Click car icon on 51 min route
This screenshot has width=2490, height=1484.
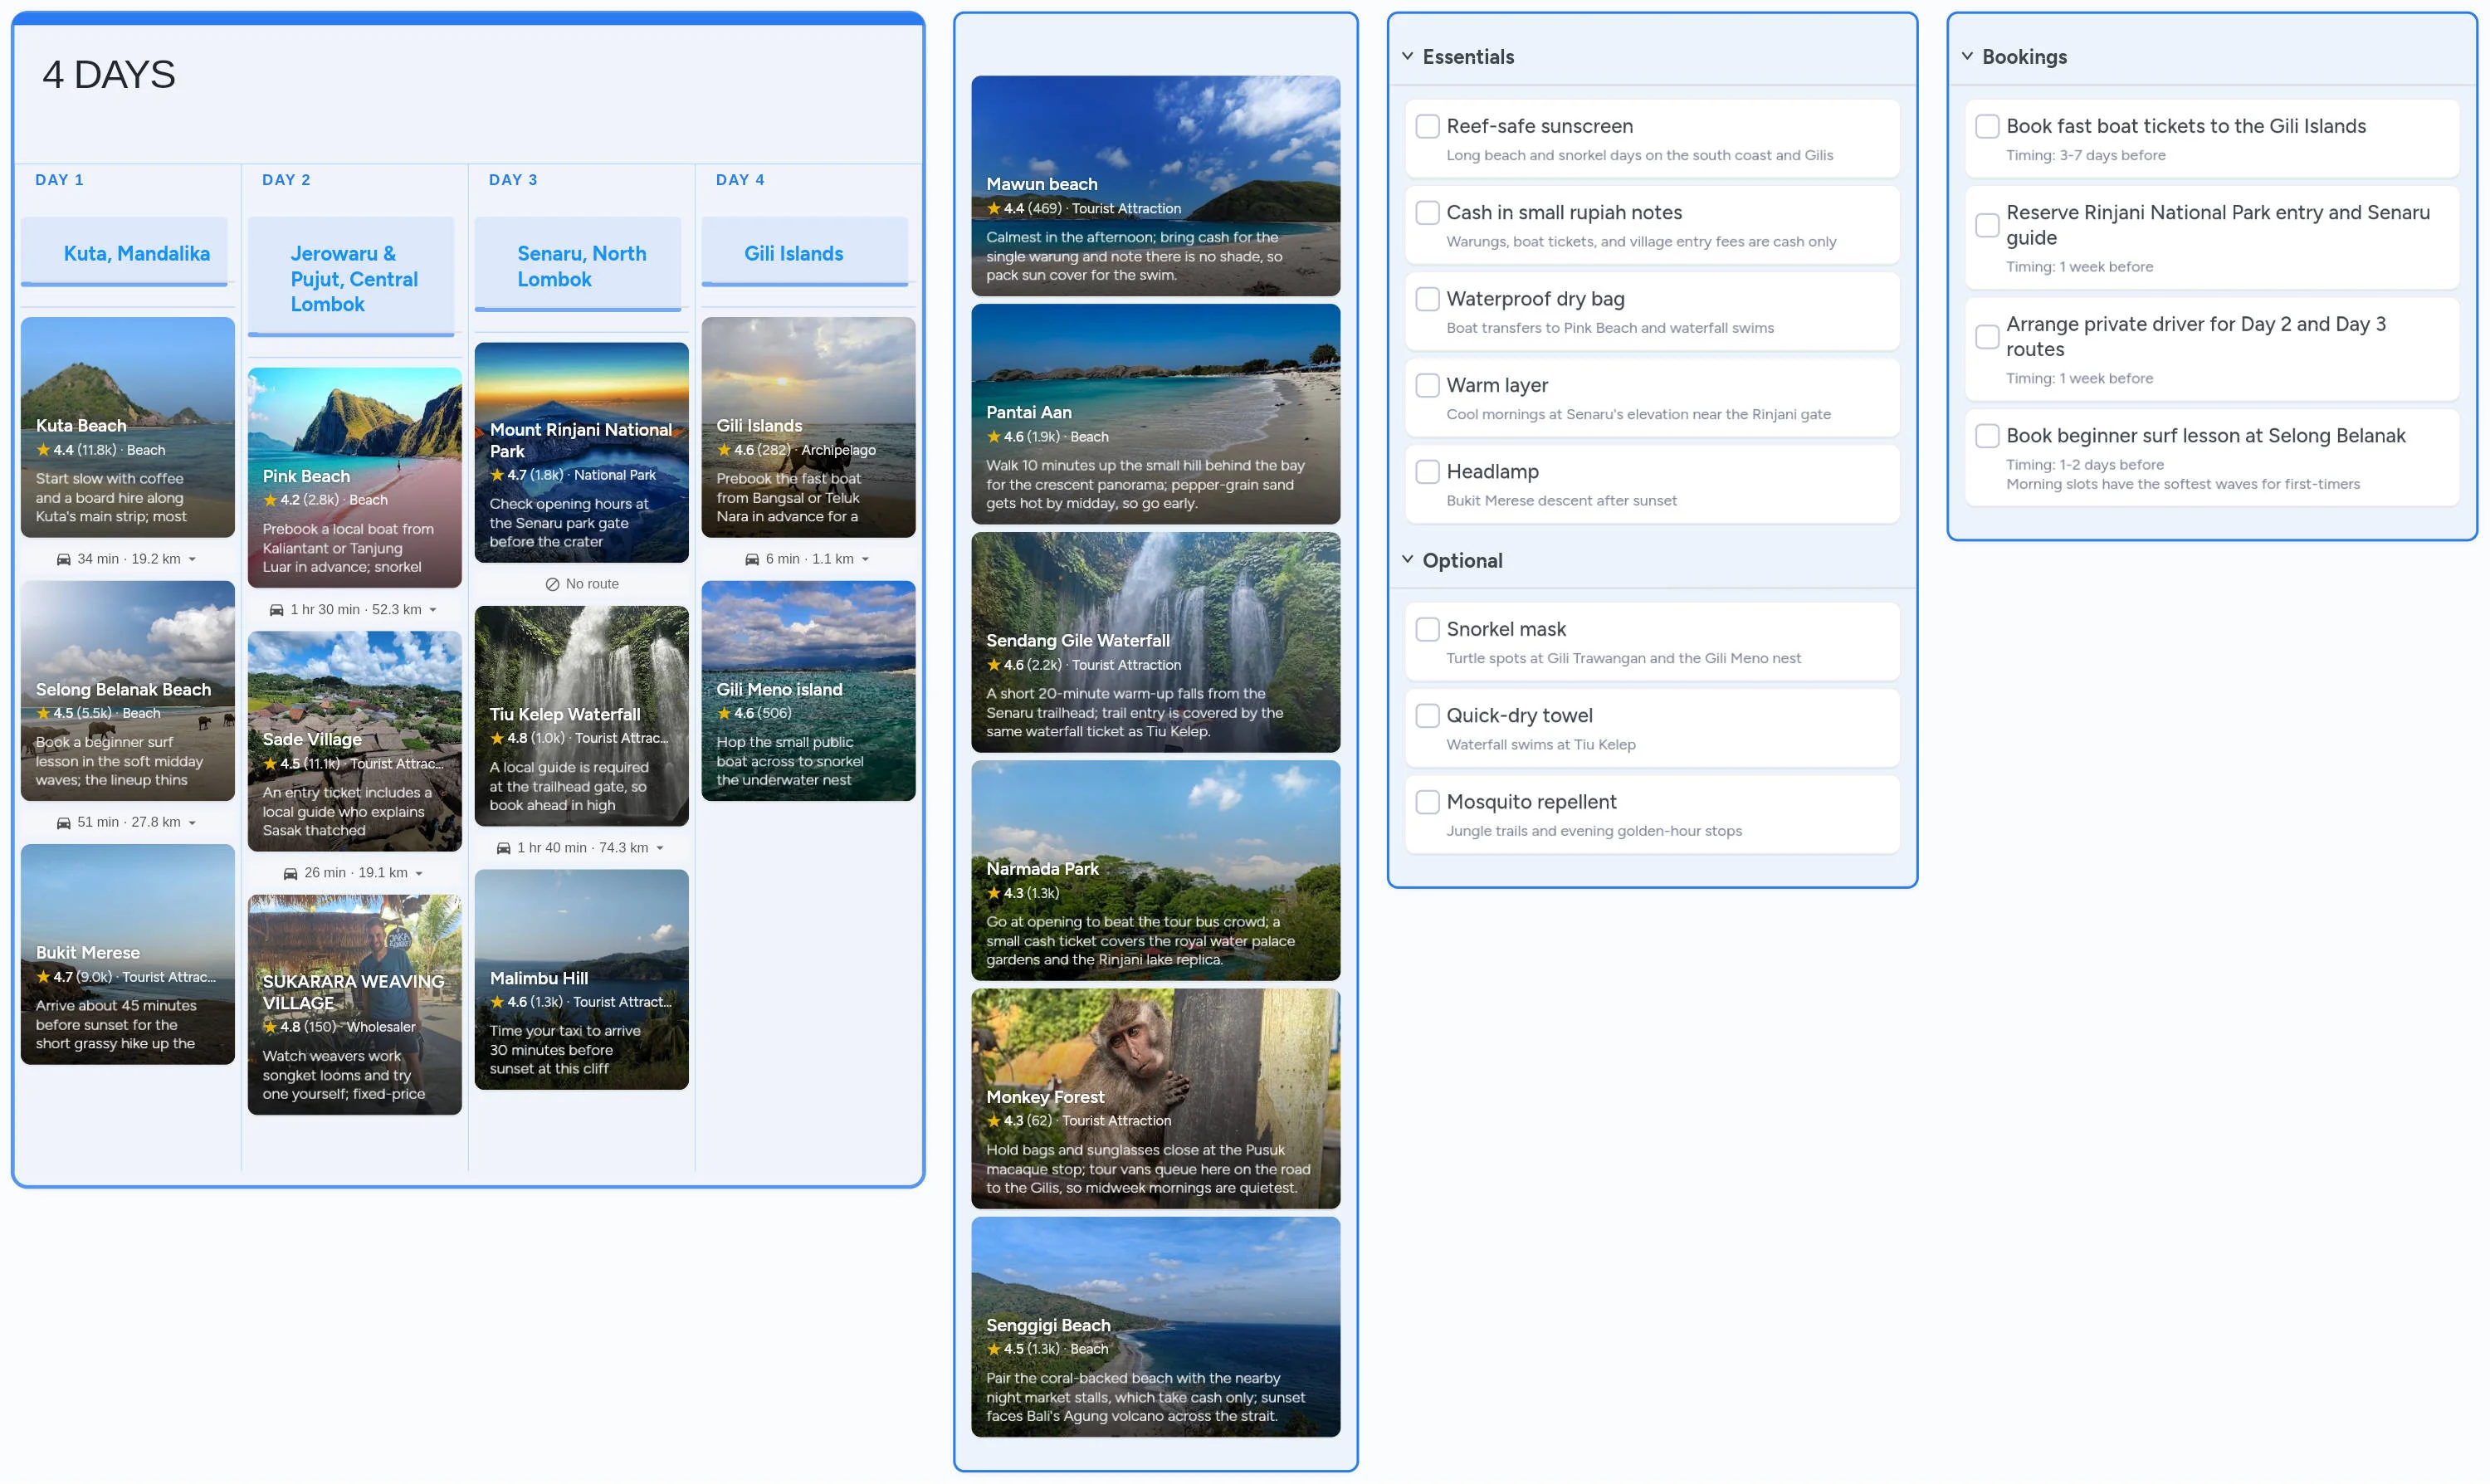pyautogui.click(x=64, y=822)
